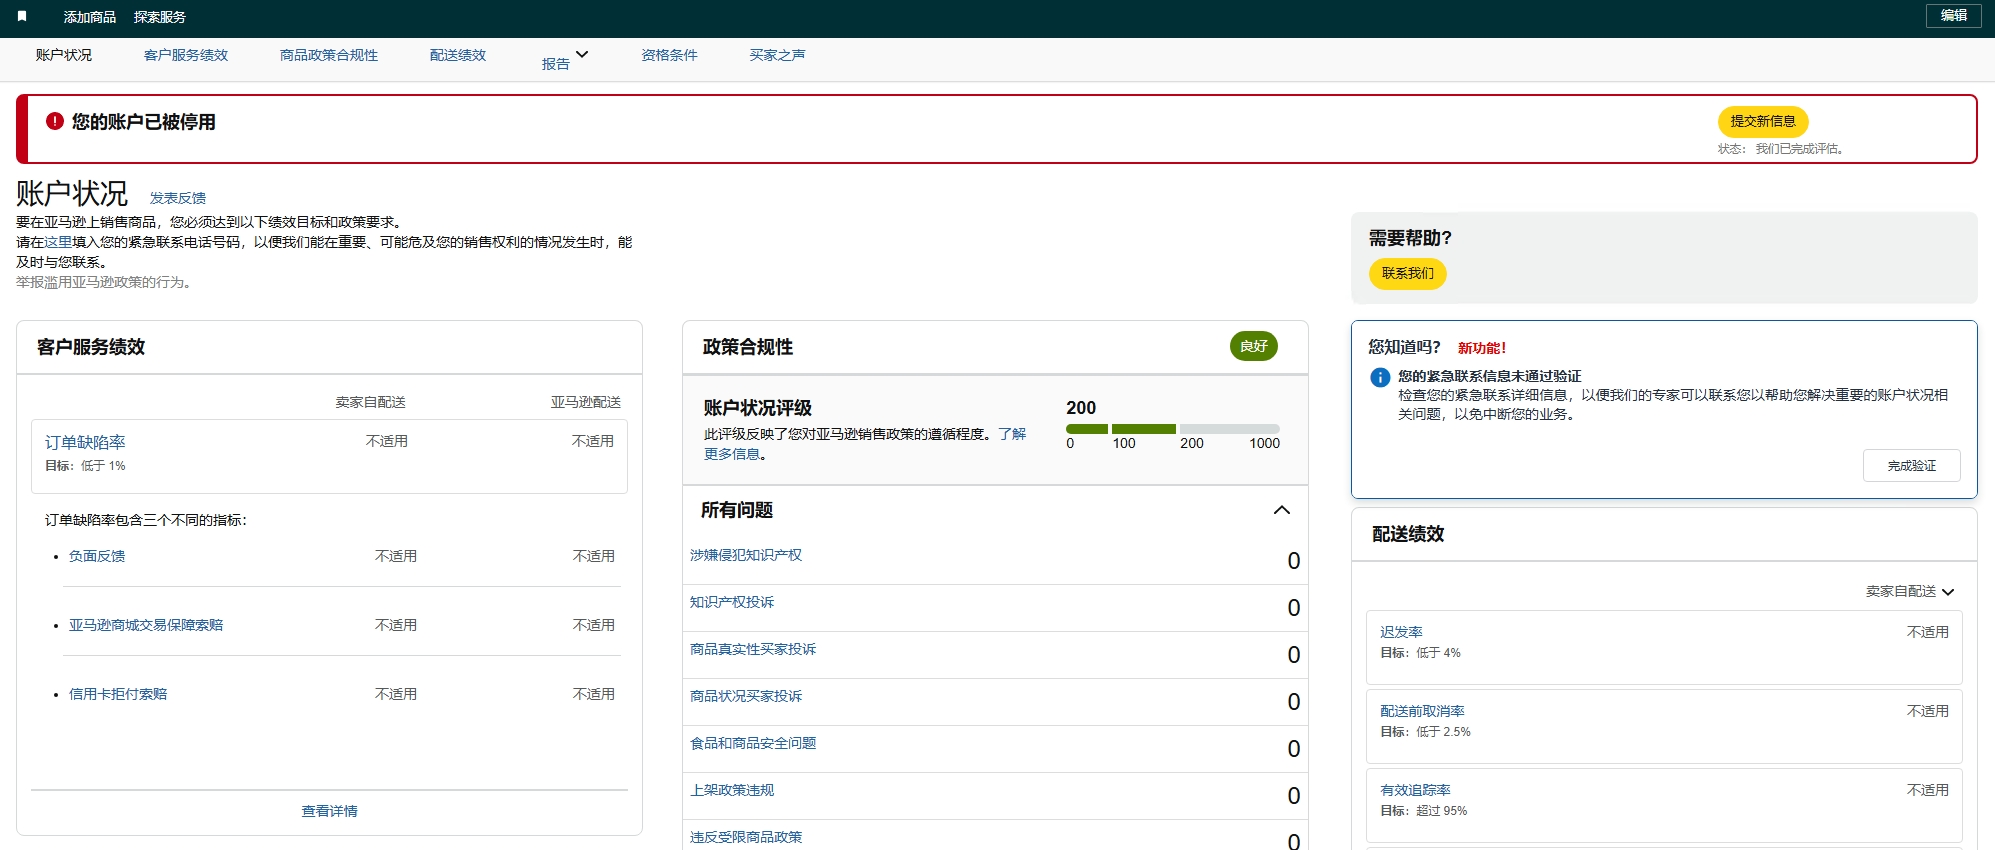1995x850 pixels.
Task: Open 知识产权投诉 issue link
Action: (732, 602)
